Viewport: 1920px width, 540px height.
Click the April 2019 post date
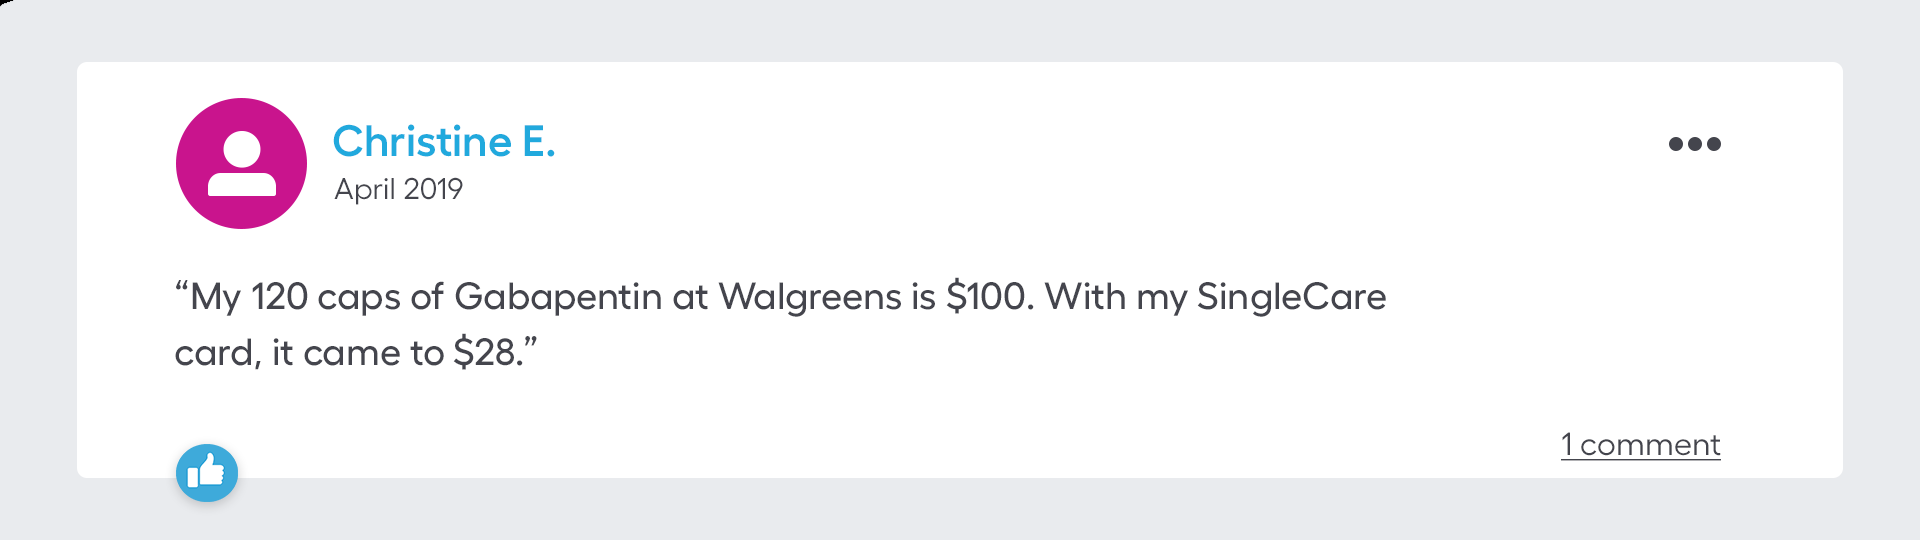(x=398, y=189)
